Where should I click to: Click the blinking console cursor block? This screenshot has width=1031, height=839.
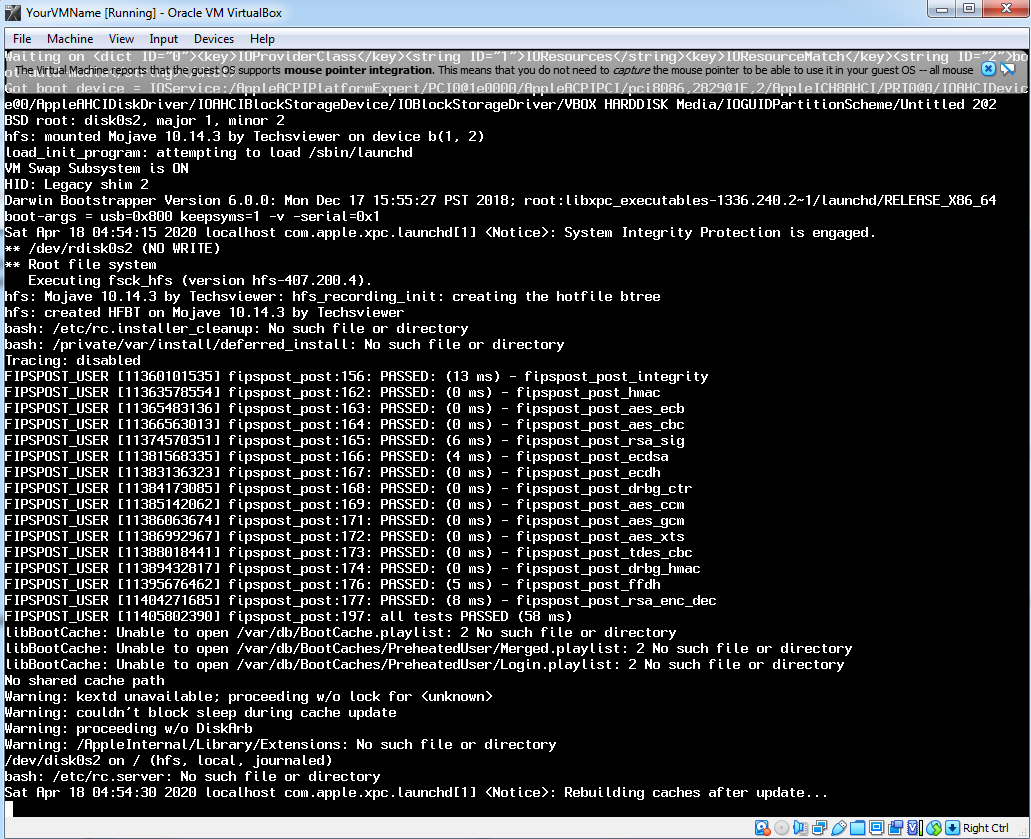point(9,809)
